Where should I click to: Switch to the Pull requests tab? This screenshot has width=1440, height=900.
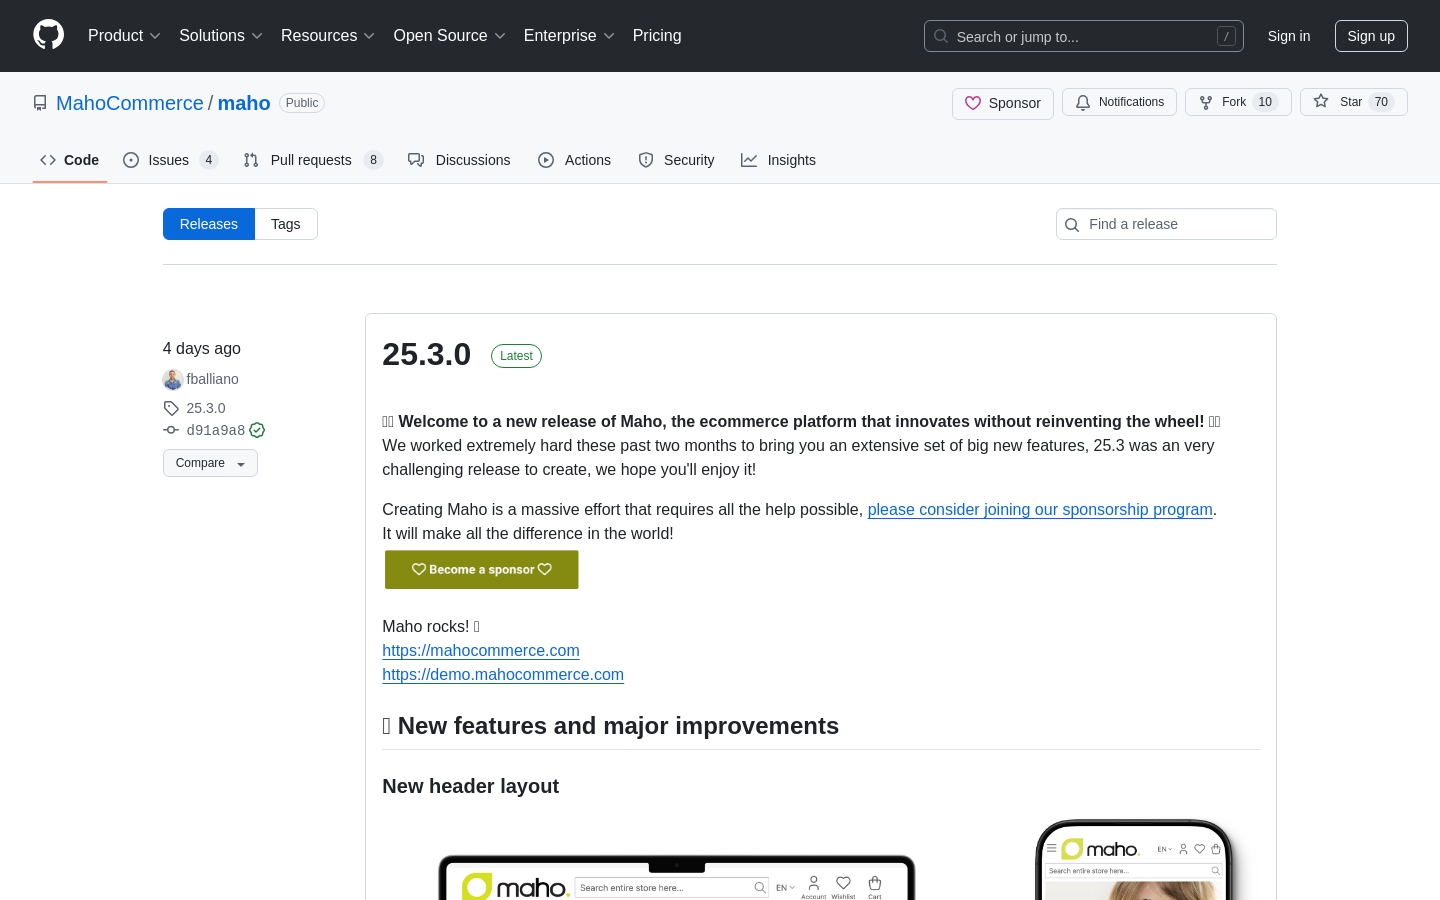click(x=313, y=160)
